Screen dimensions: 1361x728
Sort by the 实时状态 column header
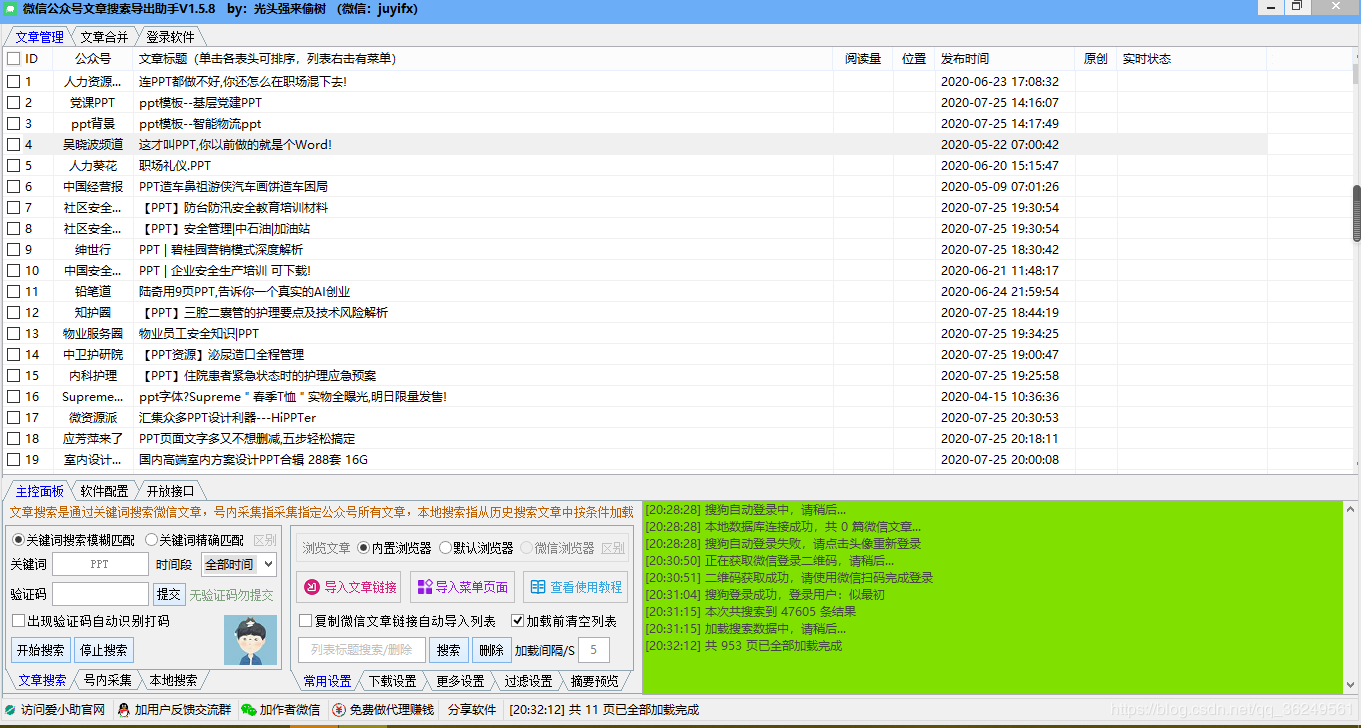click(1191, 59)
